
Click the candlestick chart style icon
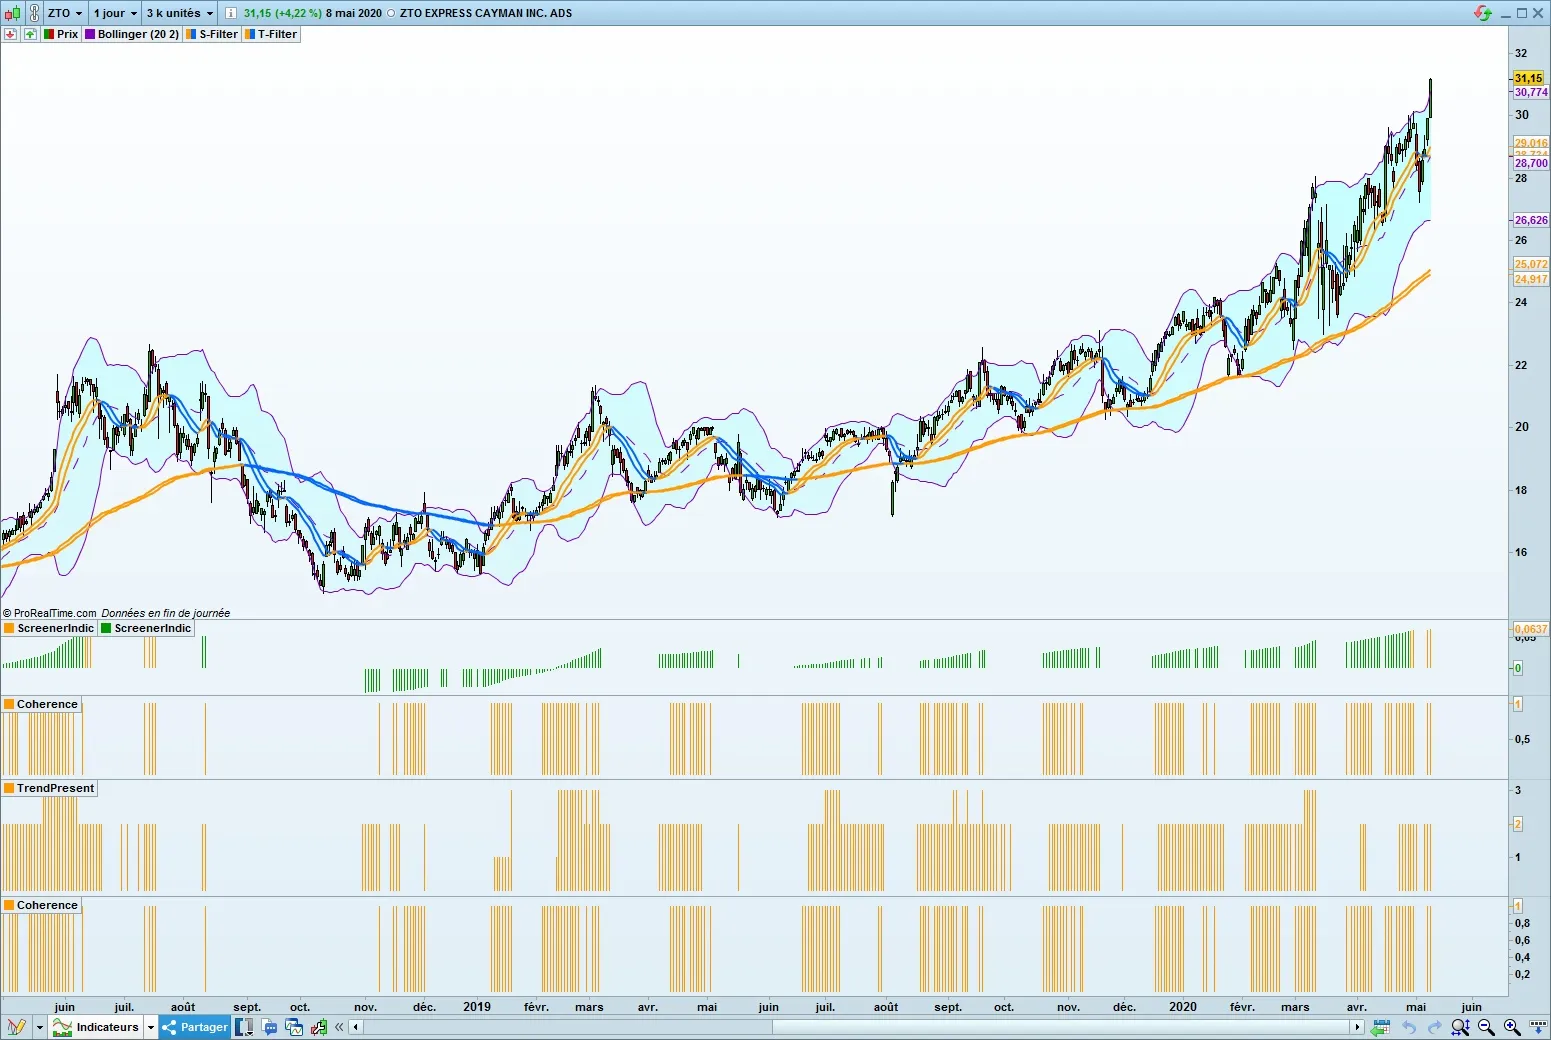[12, 13]
